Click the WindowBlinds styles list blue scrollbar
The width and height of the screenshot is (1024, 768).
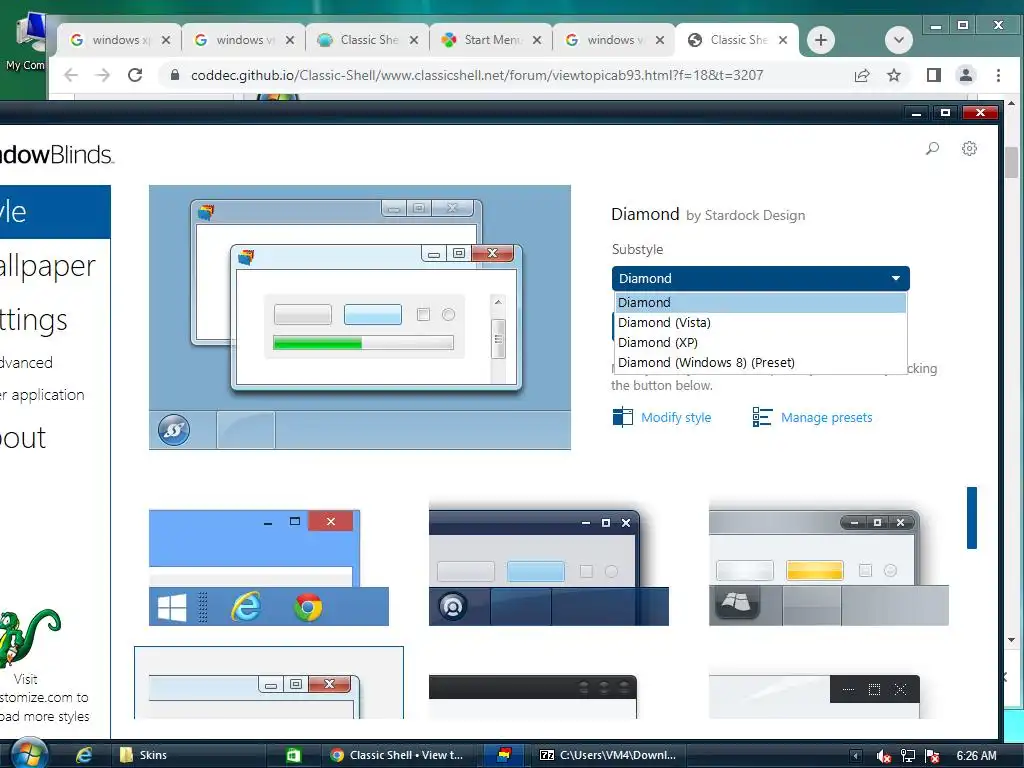click(x=972, y=518)
